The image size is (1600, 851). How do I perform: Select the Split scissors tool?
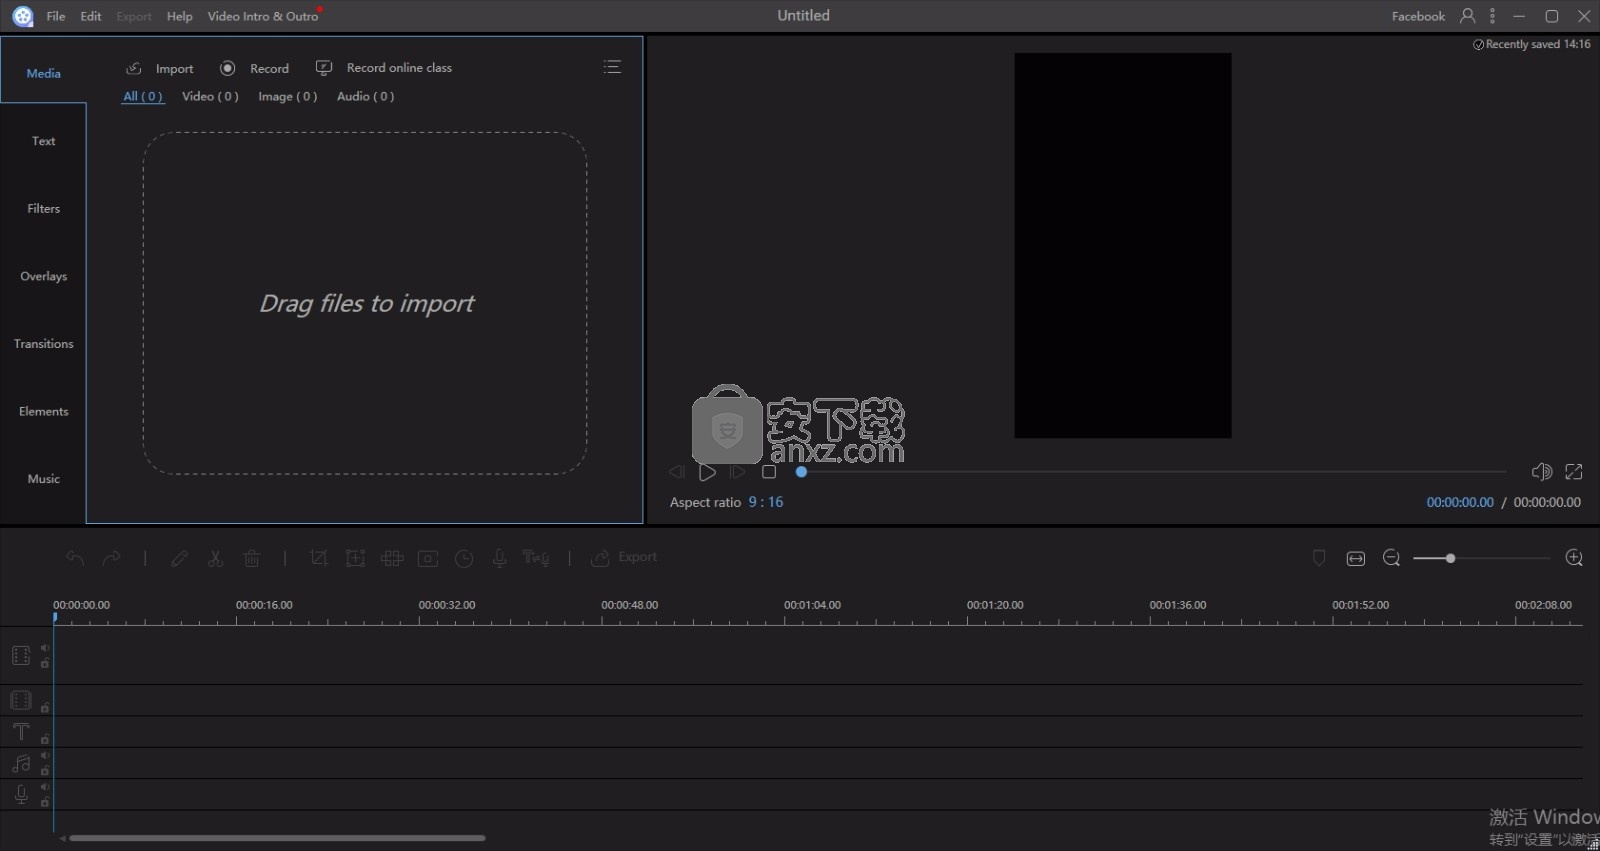click(215, 558)
